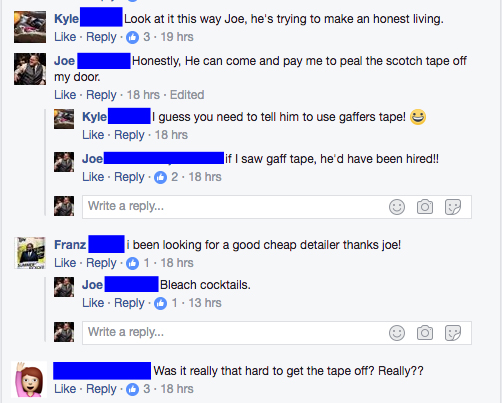Image resolution: width=502 pixels, height=403 pixels.
Task: Open sticker picker in first reply box
Action: point(453,207)
